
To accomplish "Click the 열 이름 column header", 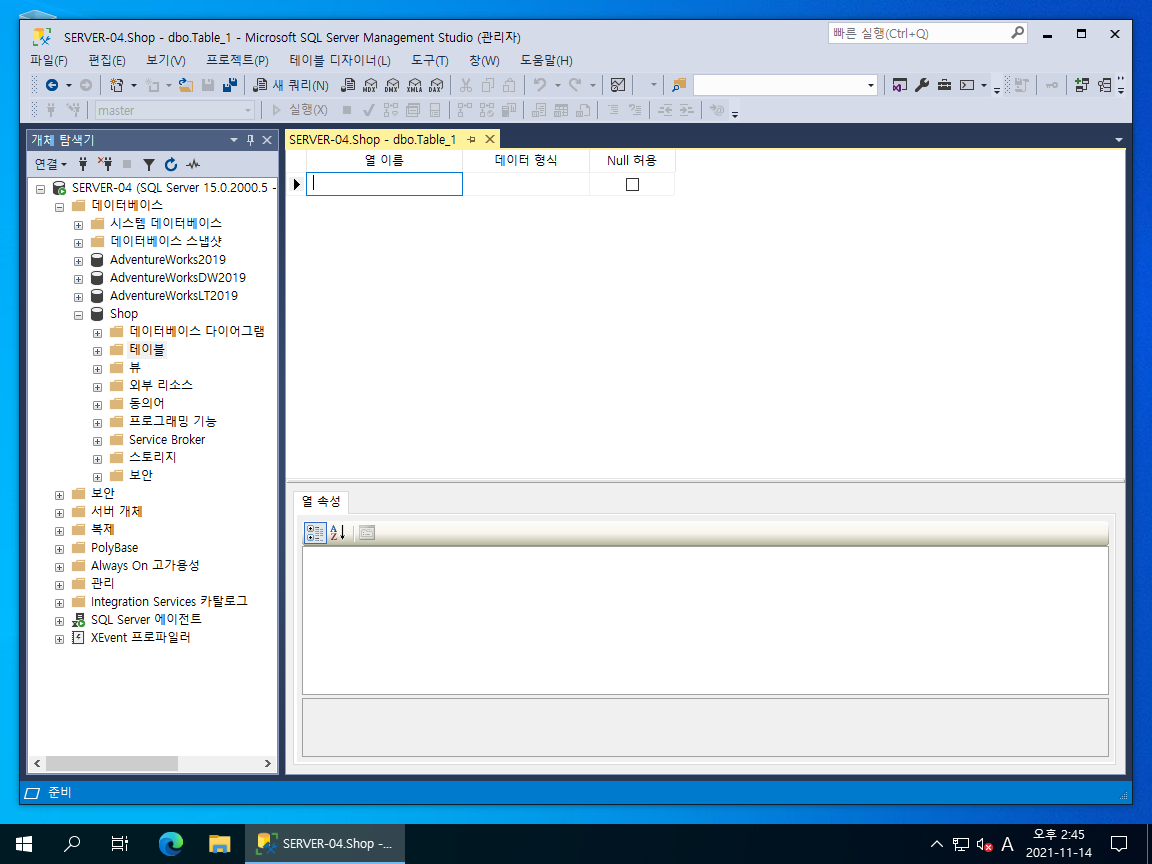I will tap(384, 161).
